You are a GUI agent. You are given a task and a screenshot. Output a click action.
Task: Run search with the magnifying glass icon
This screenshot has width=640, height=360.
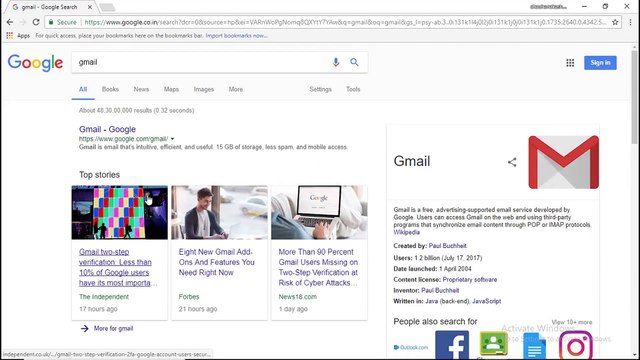pyautogui.click(x=354, y=62)
